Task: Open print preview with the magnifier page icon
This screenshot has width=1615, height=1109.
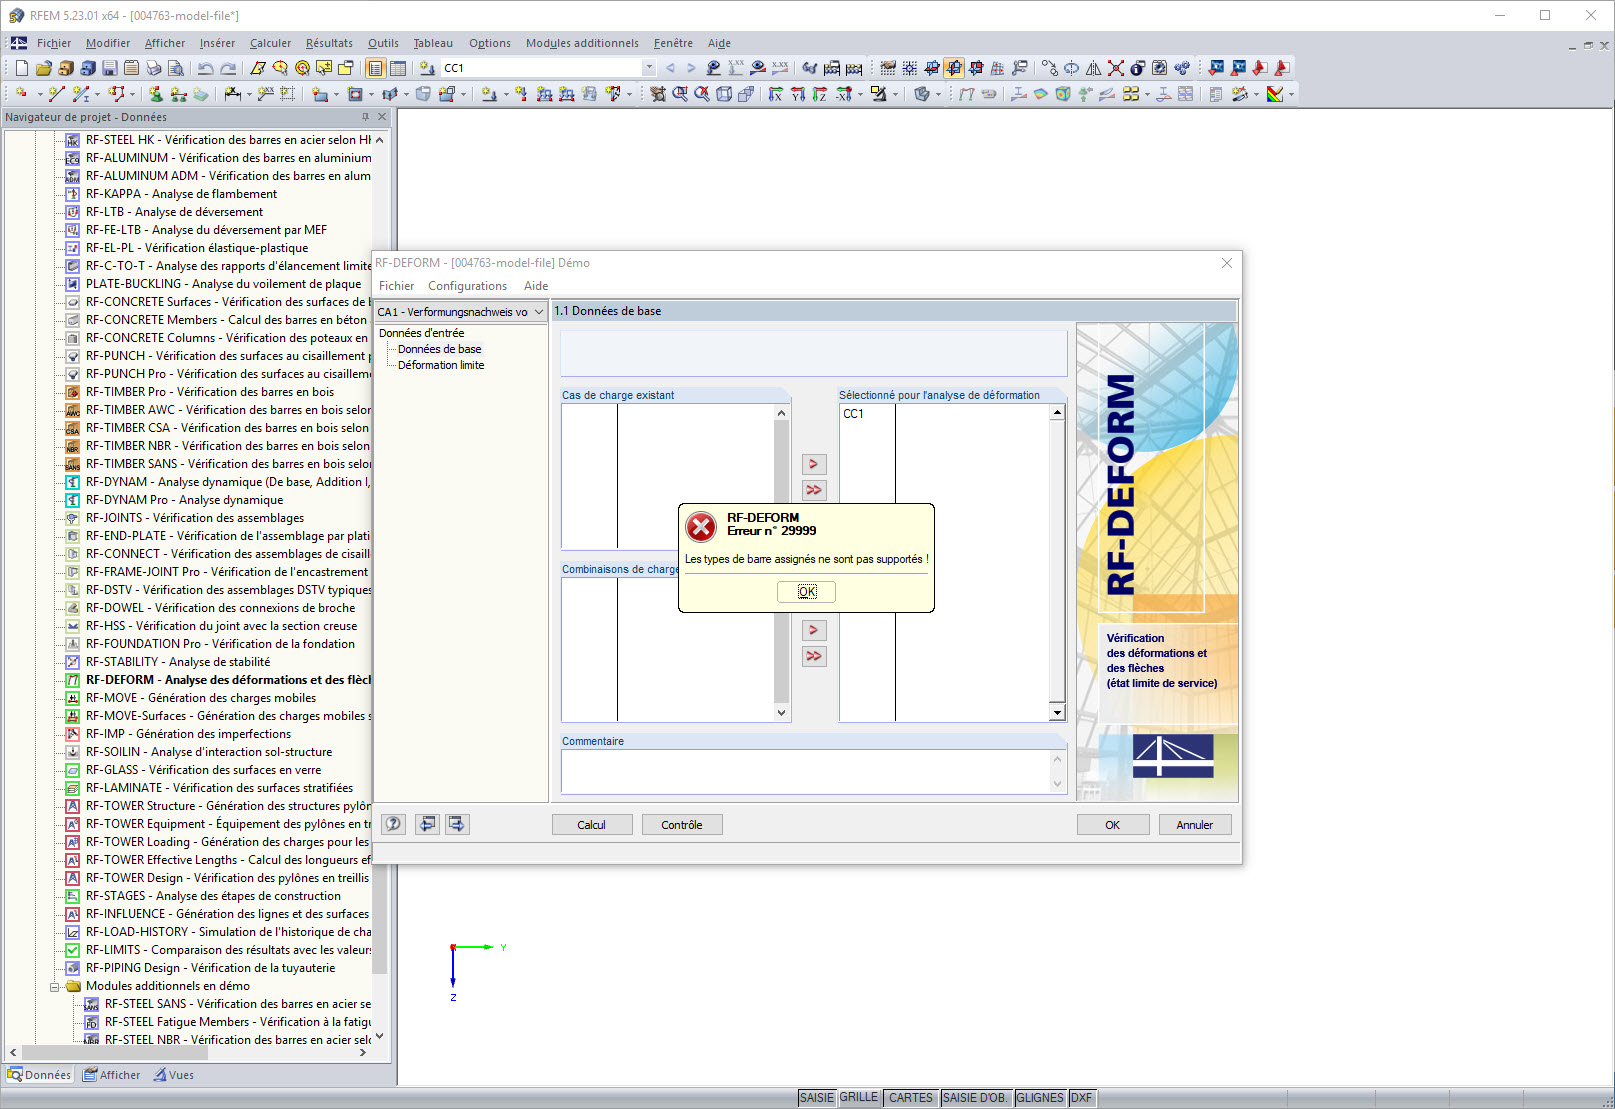Action: [x=175, y=68]
